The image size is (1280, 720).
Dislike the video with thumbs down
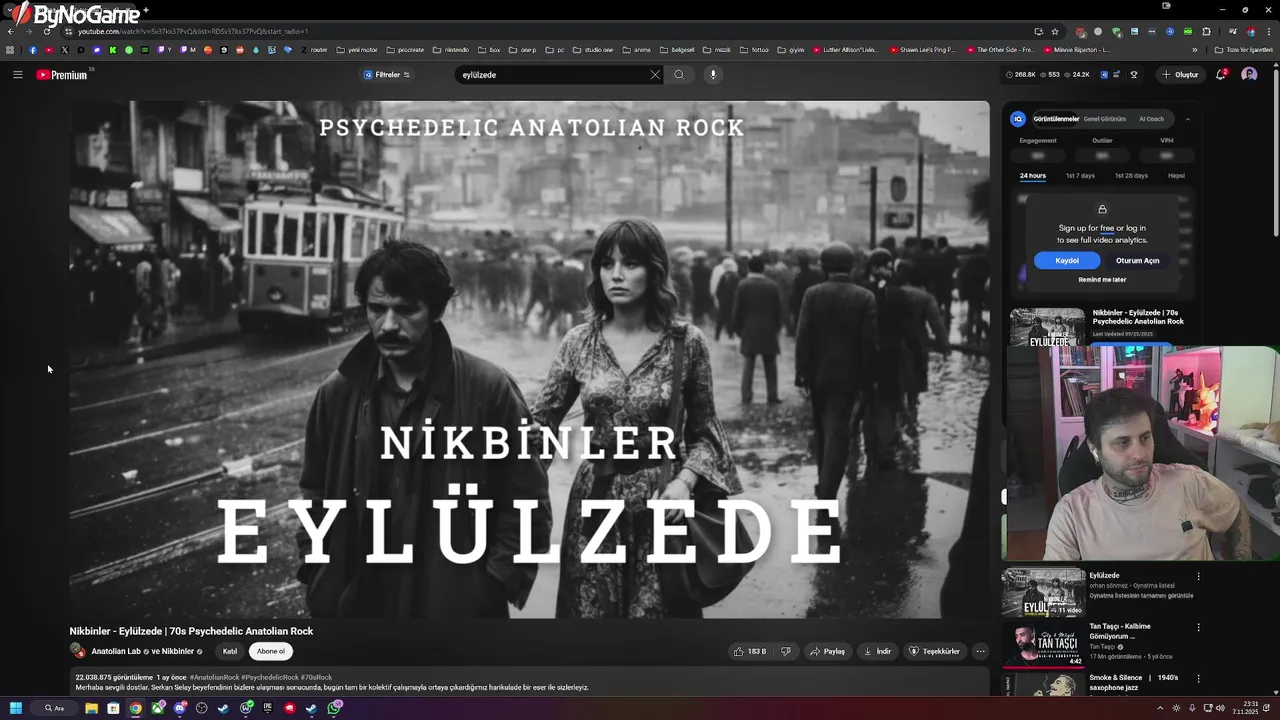[786, 652]
